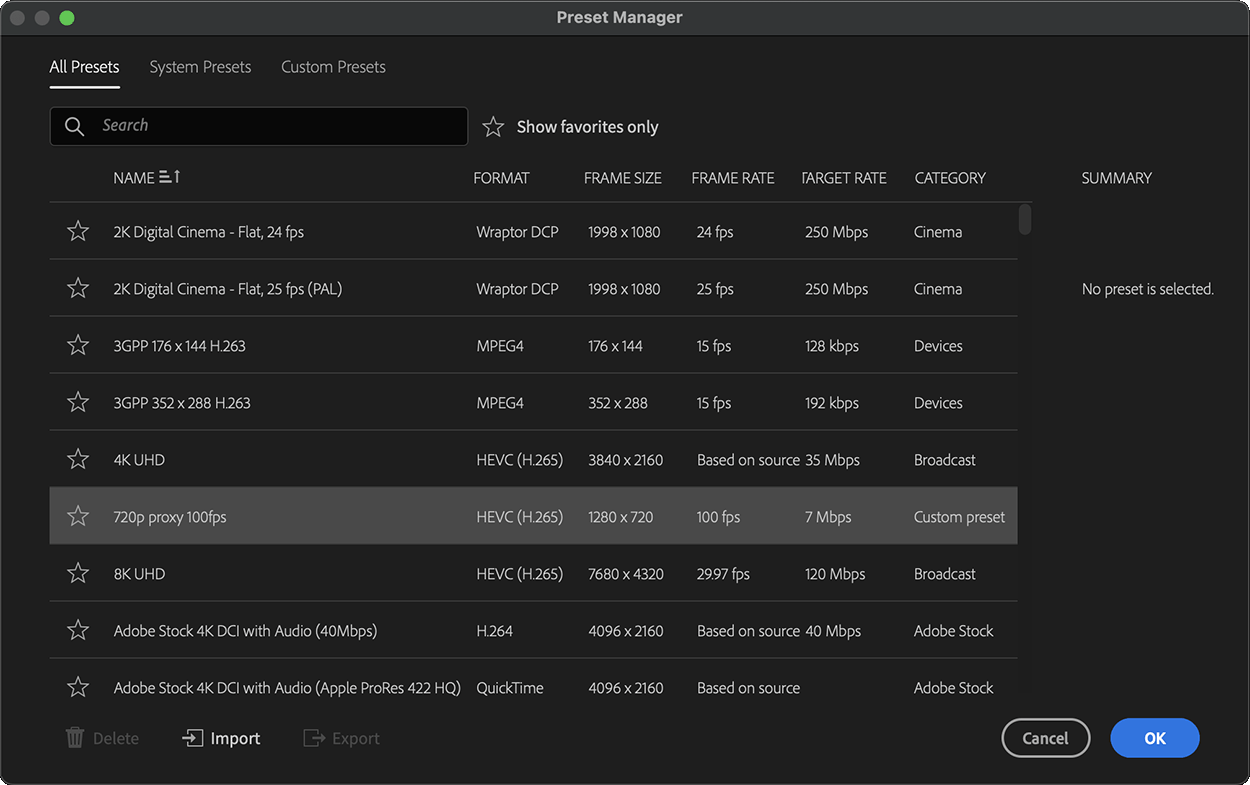Click the 120 Mbps target rate cell

pyautogui.click(x=835, y=574)
